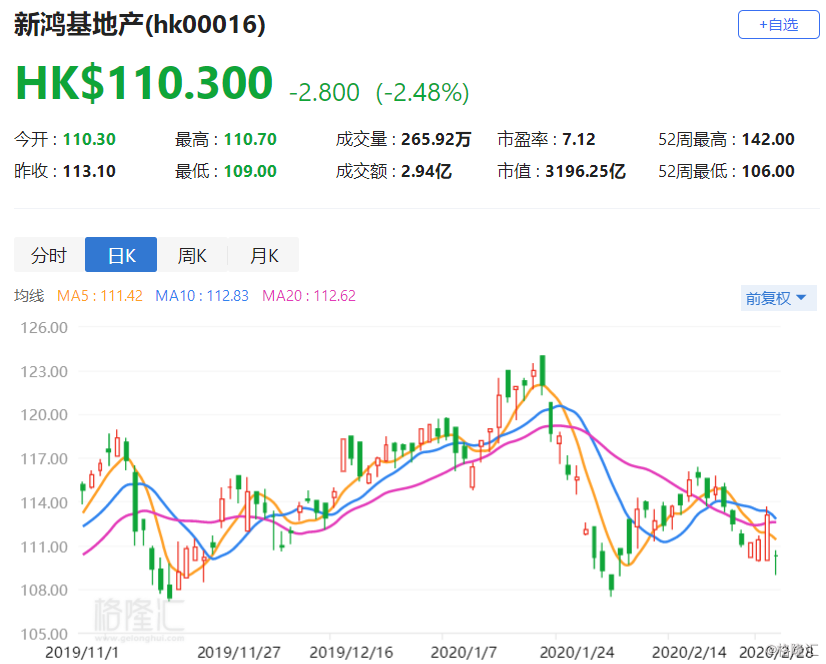Viewport: 826px width, 664px height.
Task: Click the percent change (-2.48%)
Action: 422,93
